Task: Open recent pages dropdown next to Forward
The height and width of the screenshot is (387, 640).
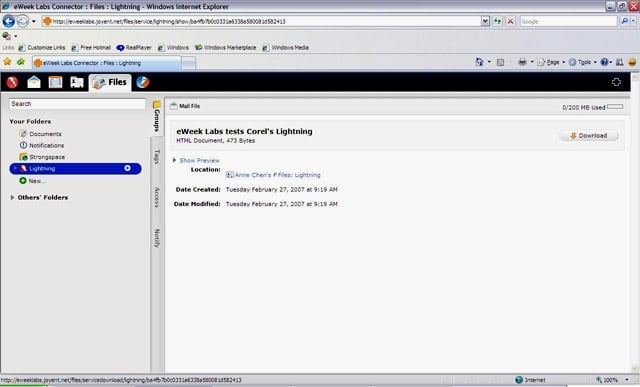Action: pyautogui.click(x=34, y=21)
